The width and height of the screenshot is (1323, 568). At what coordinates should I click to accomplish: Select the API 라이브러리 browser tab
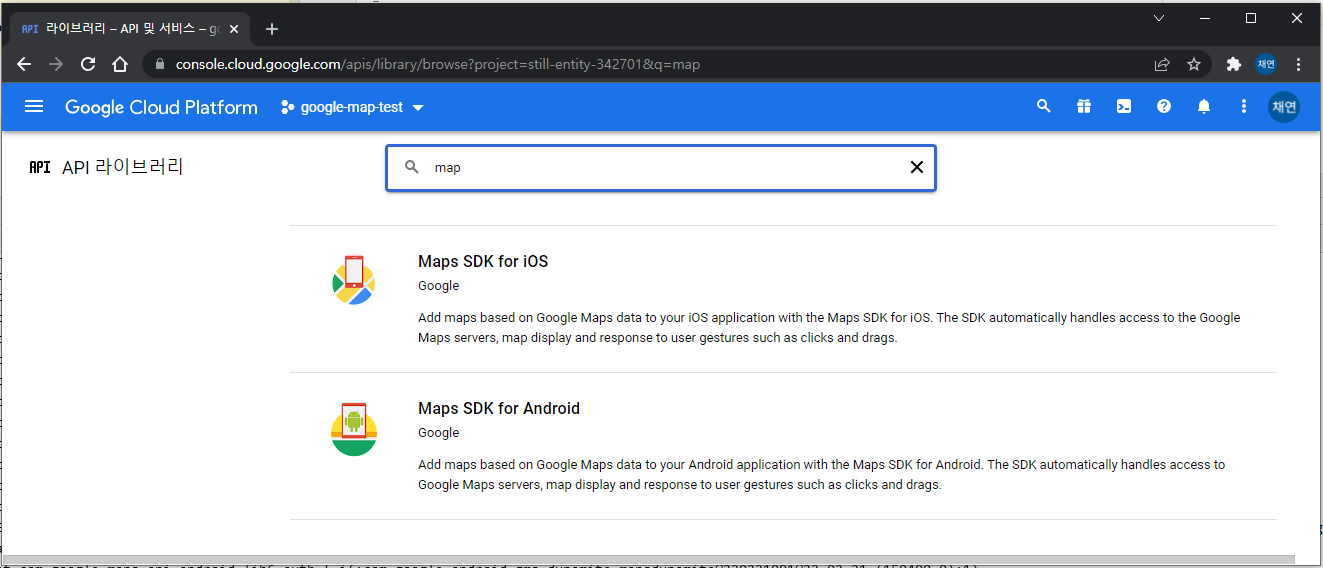click(x=130, y=29)
